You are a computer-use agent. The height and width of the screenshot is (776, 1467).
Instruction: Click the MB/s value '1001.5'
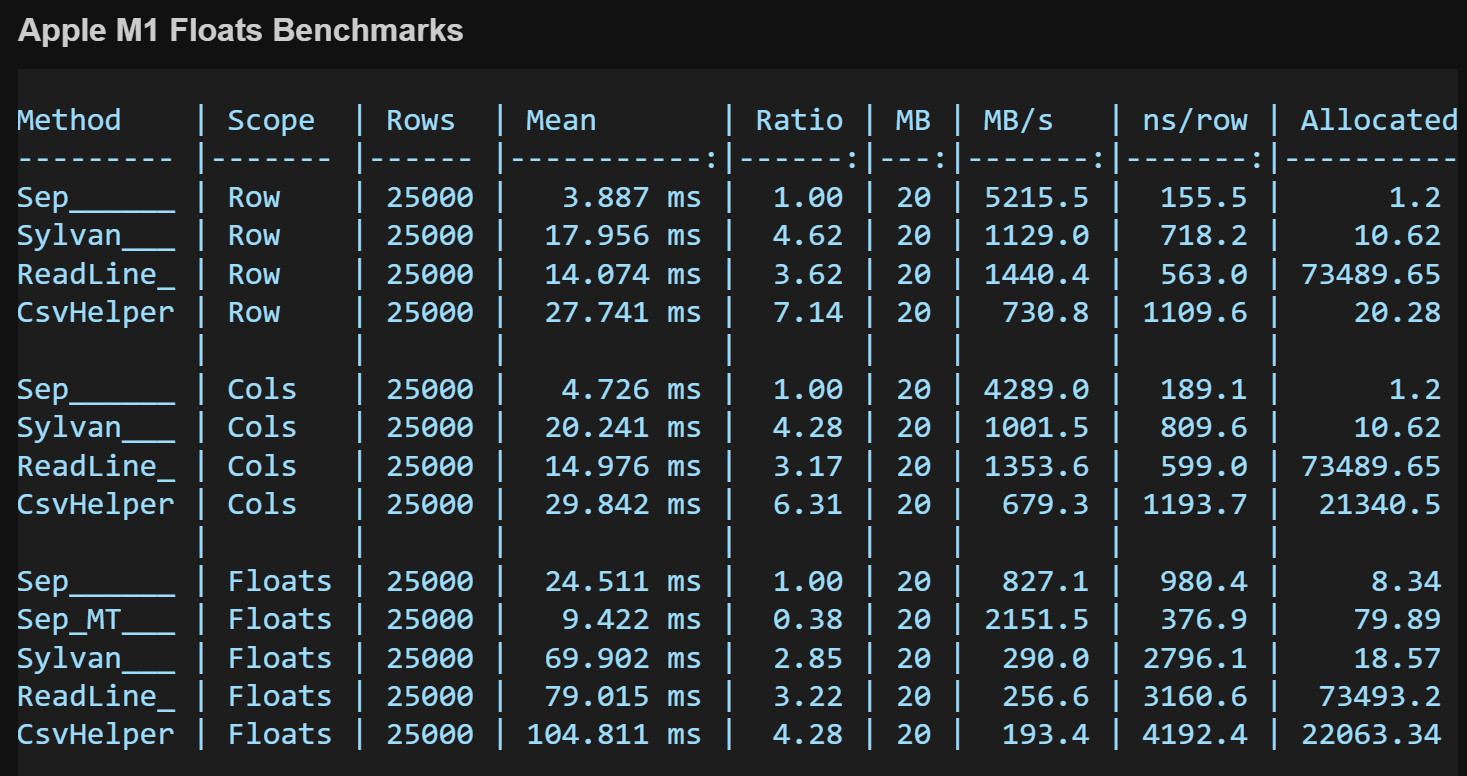pyautogui.click(x=1036, y=427)
